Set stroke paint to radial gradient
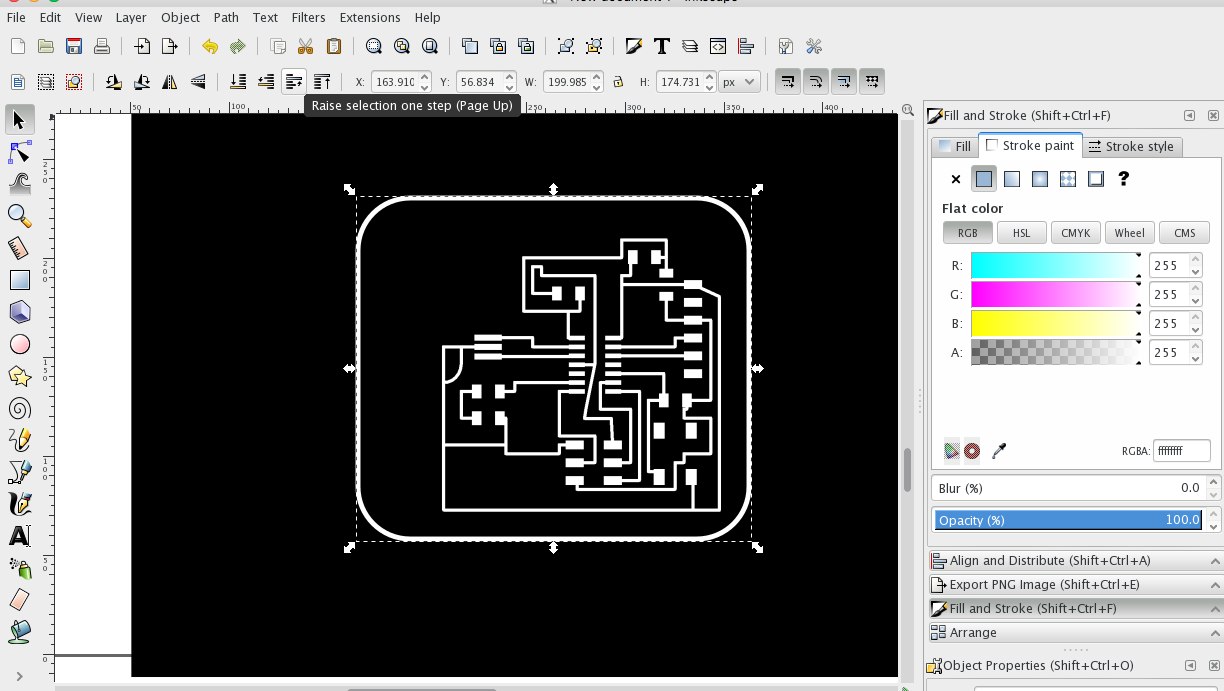Image resolution: width=1224 pixels, height=691 pixels. coord(1040,179)
